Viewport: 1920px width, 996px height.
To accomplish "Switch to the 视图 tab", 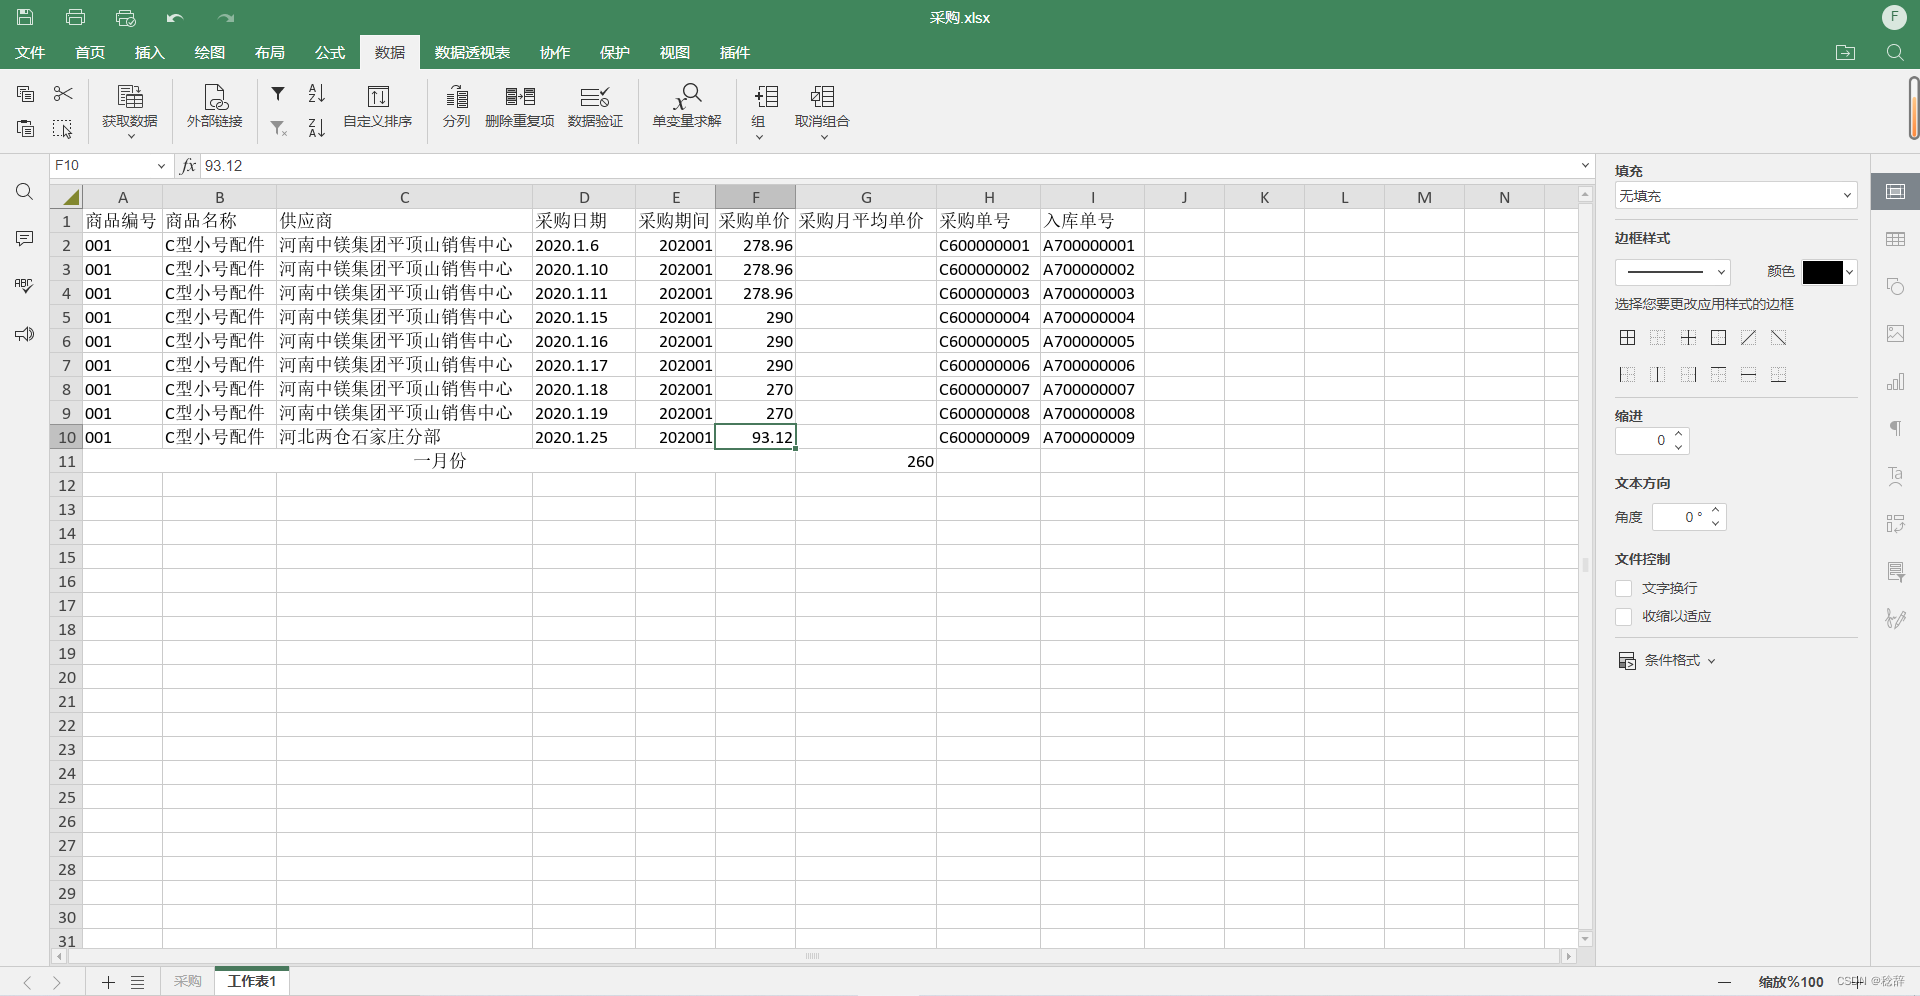I will [675, 52].
